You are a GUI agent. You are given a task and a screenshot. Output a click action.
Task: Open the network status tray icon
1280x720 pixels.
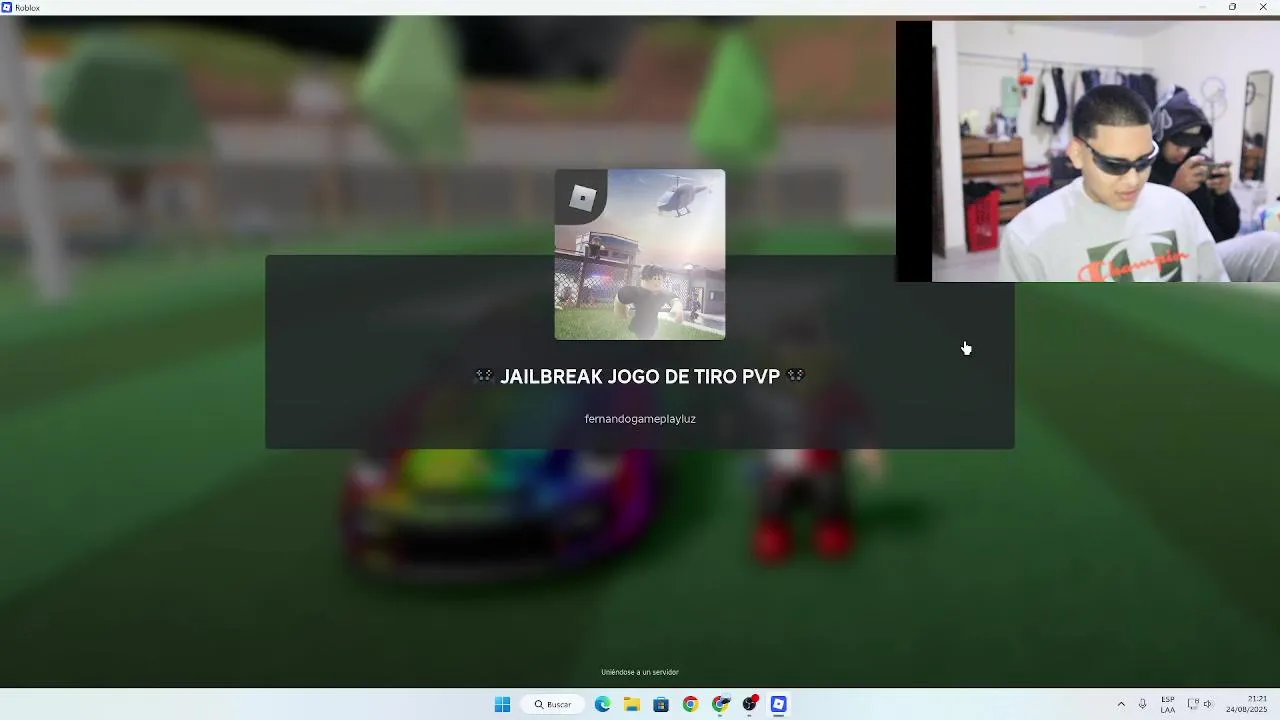1192,704
